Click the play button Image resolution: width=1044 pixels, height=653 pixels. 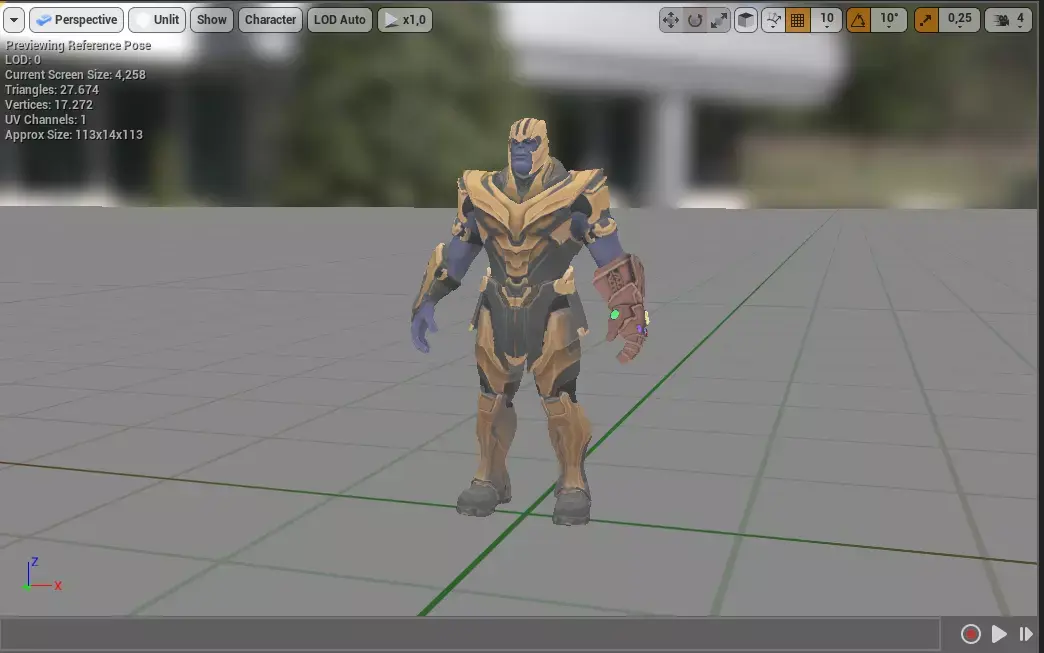(999, 634)
